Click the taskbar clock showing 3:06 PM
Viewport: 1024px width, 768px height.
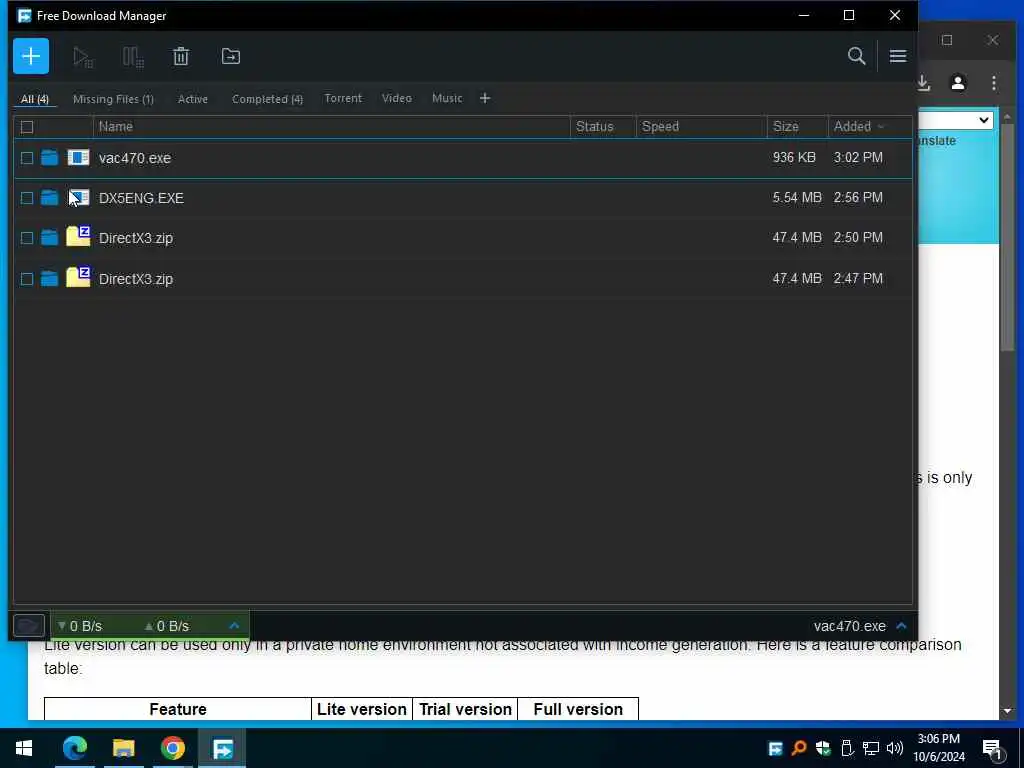(x=939, y=748)
